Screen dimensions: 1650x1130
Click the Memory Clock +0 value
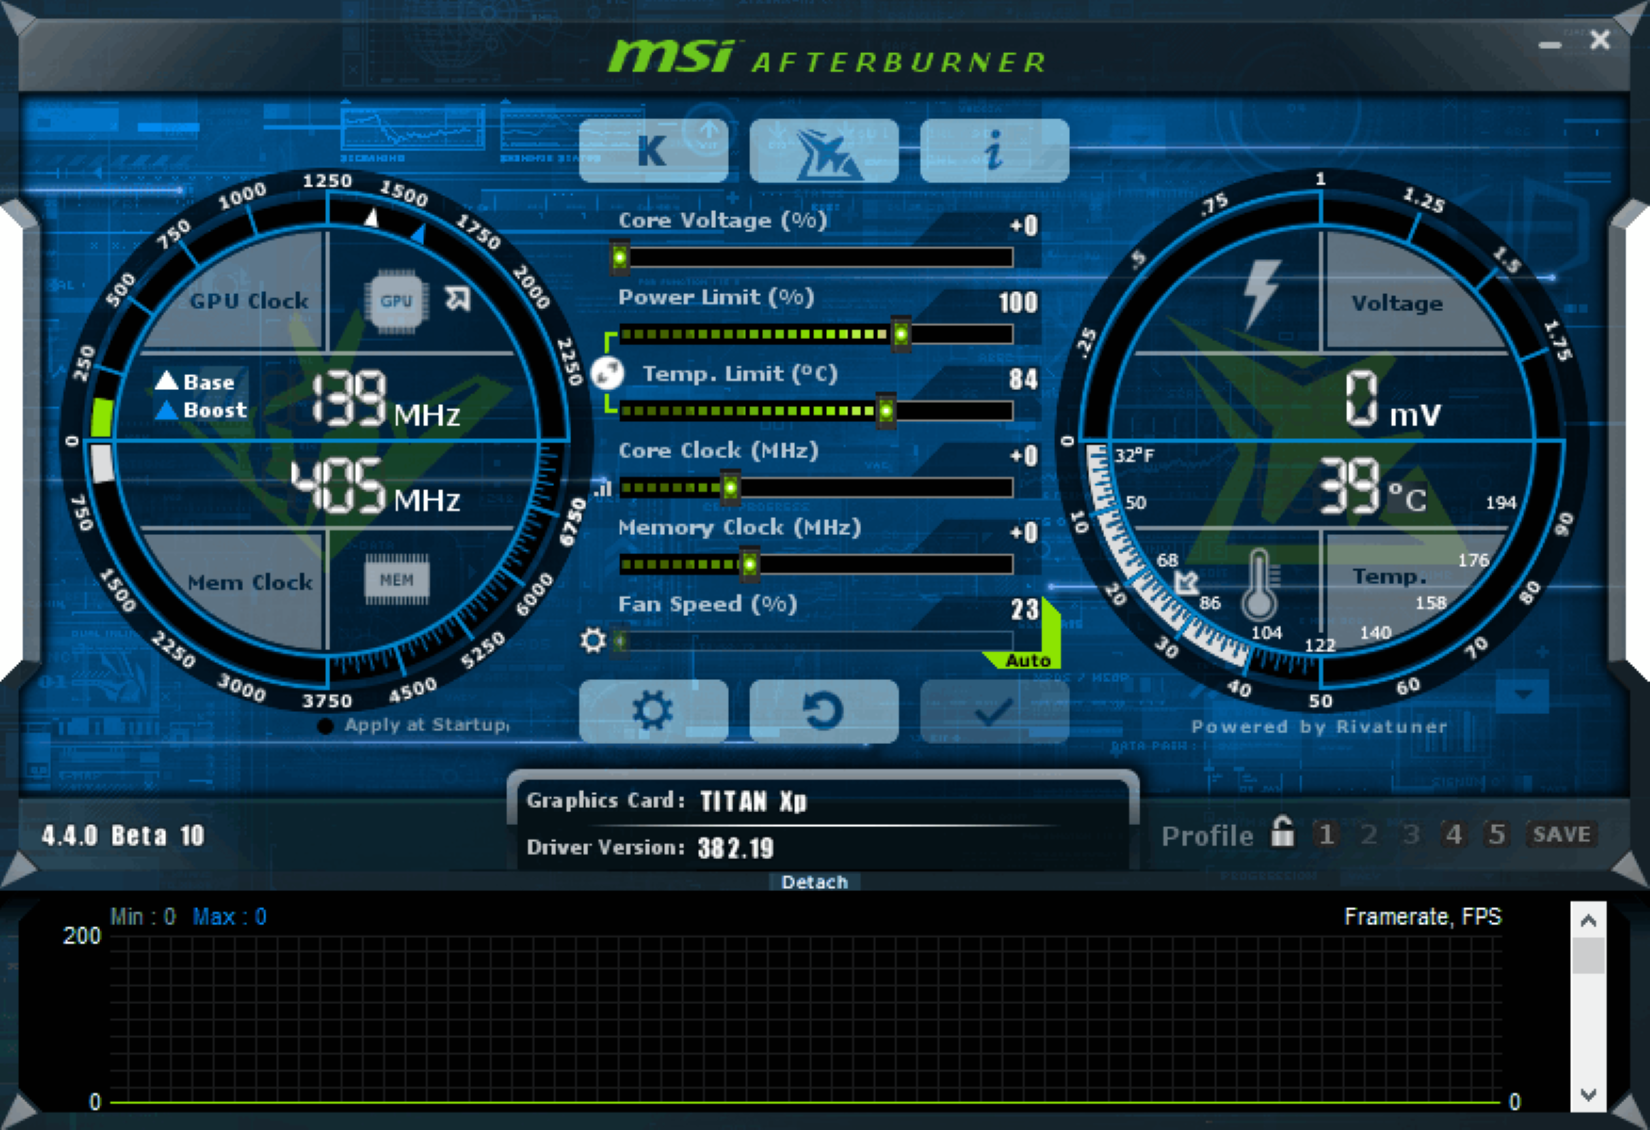click(x=1024, y=532)
